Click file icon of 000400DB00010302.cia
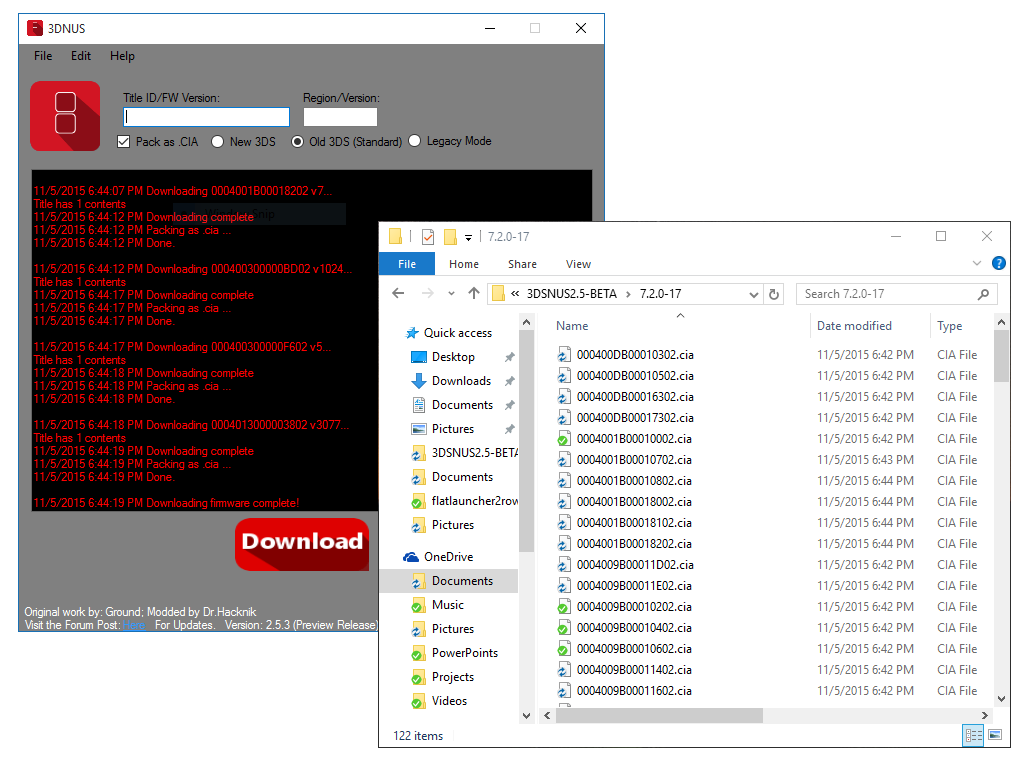 [564, 355]
